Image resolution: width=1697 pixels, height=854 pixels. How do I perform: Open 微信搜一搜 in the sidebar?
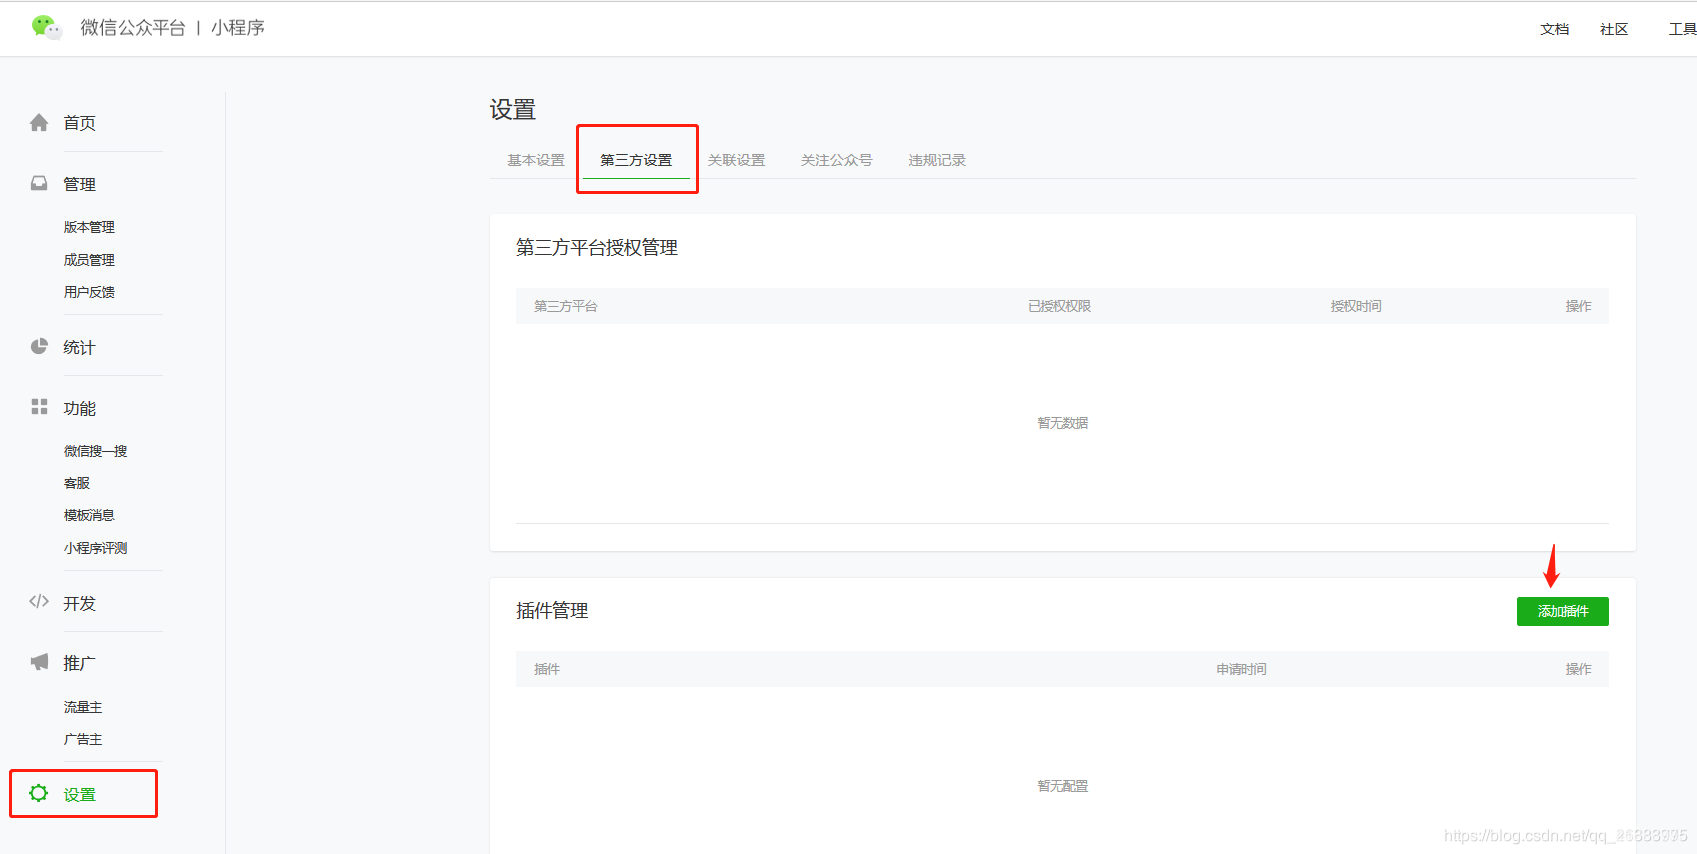pos(95,451)
